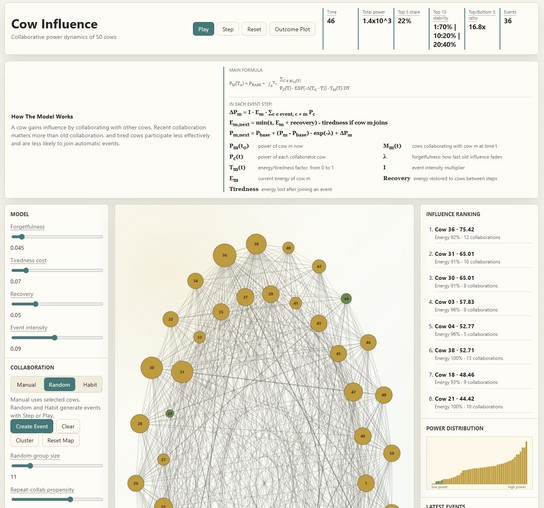Select green cow node 44
Image resolution: width=544 pixels, height=508 pixels.
point(346,298)
